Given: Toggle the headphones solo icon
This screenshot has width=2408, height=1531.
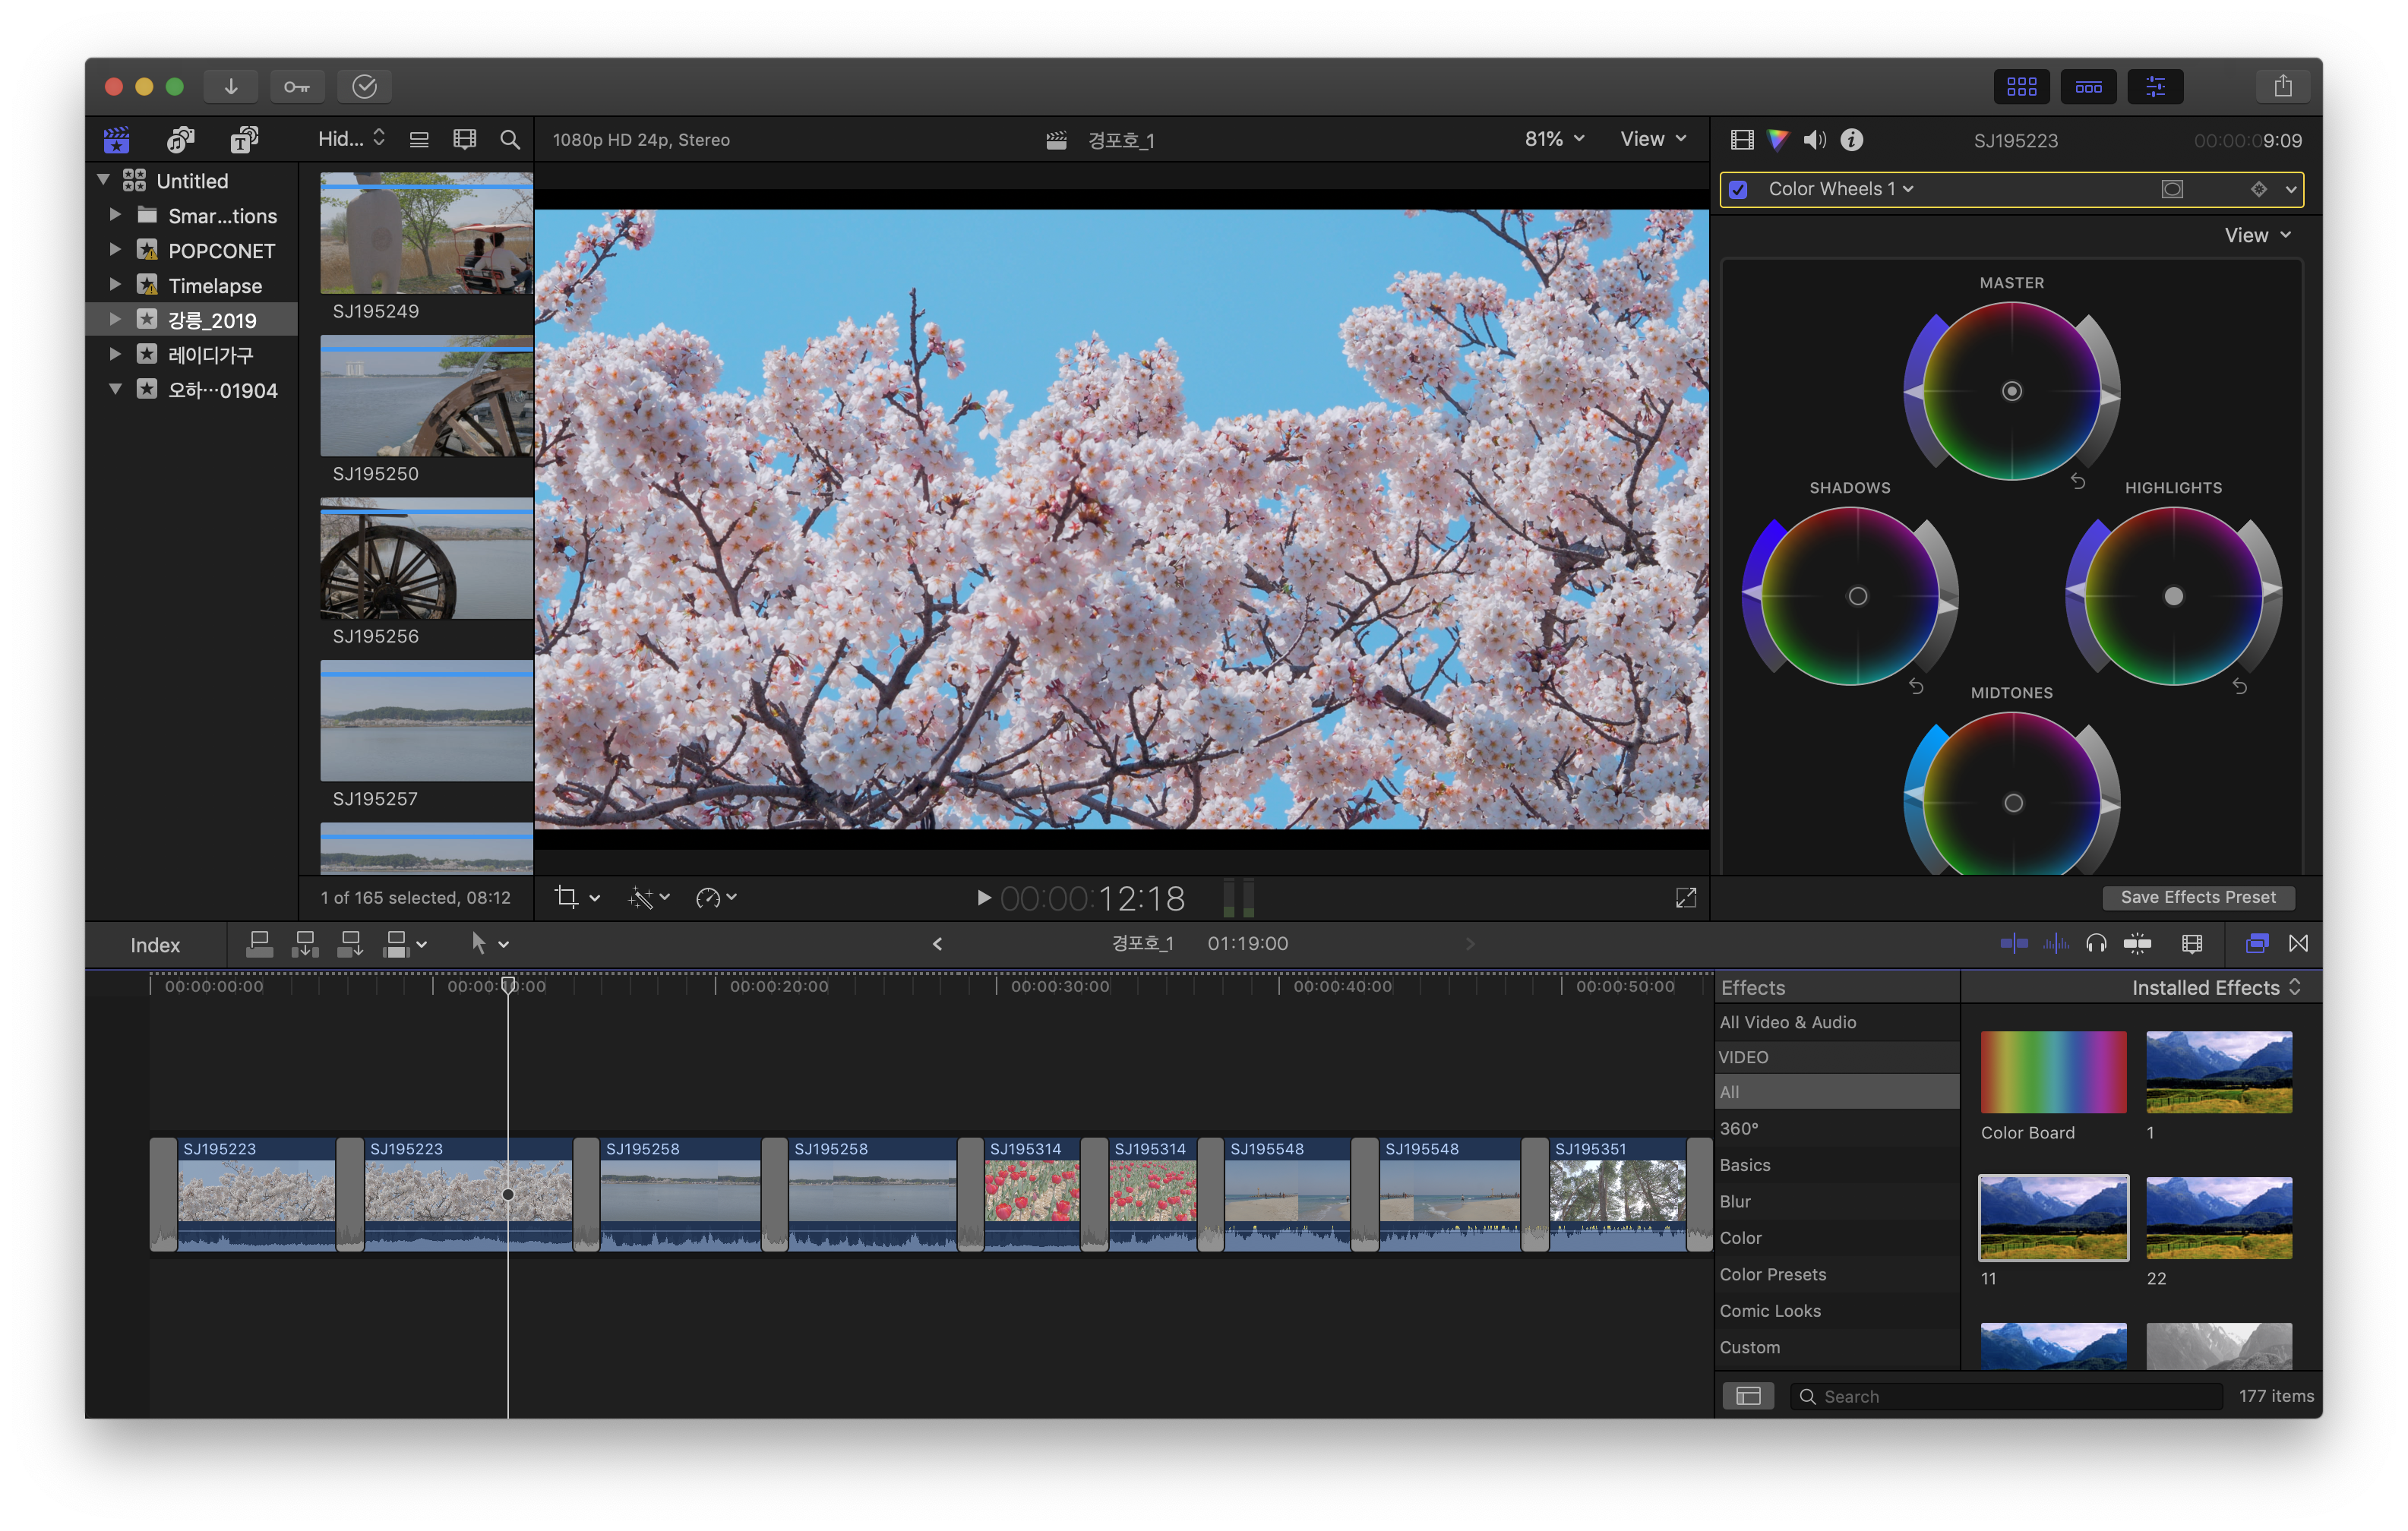Looking at the screenshot, I should point(2096,943).
